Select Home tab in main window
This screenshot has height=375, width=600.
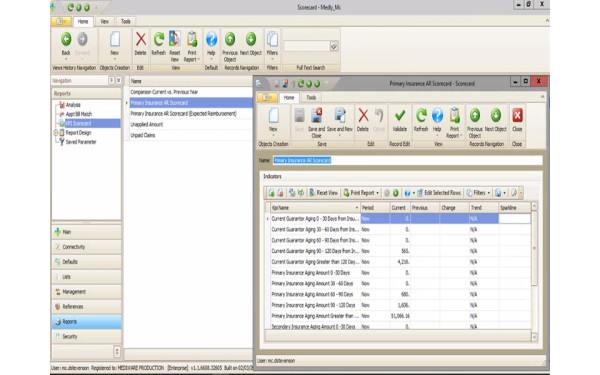tap(83, 21)
